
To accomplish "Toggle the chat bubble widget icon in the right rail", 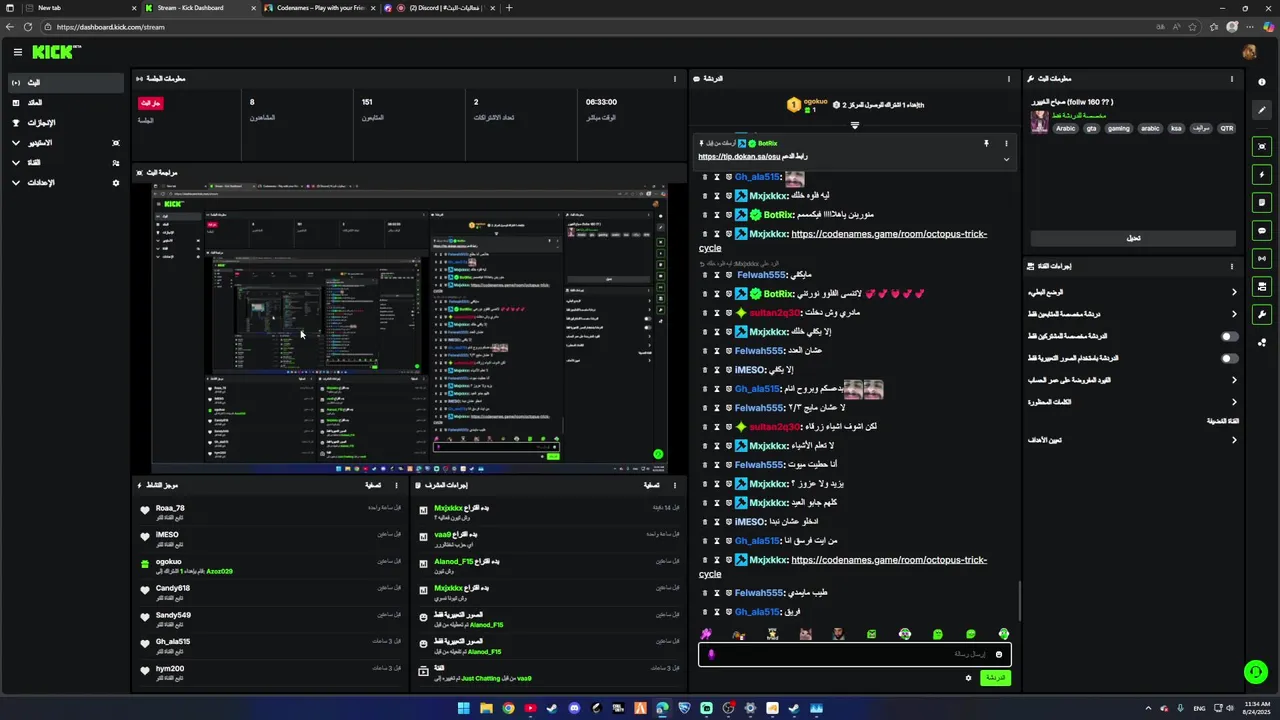I will click(x=1262, y=231).
